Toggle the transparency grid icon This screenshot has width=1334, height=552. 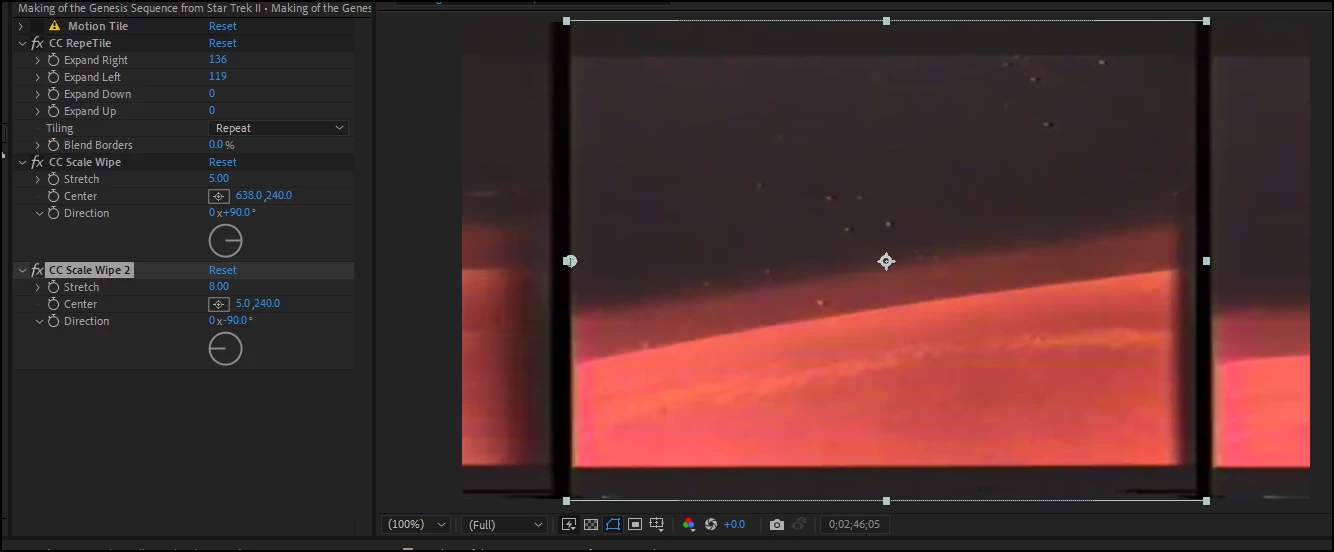click(x=591, y=524)
